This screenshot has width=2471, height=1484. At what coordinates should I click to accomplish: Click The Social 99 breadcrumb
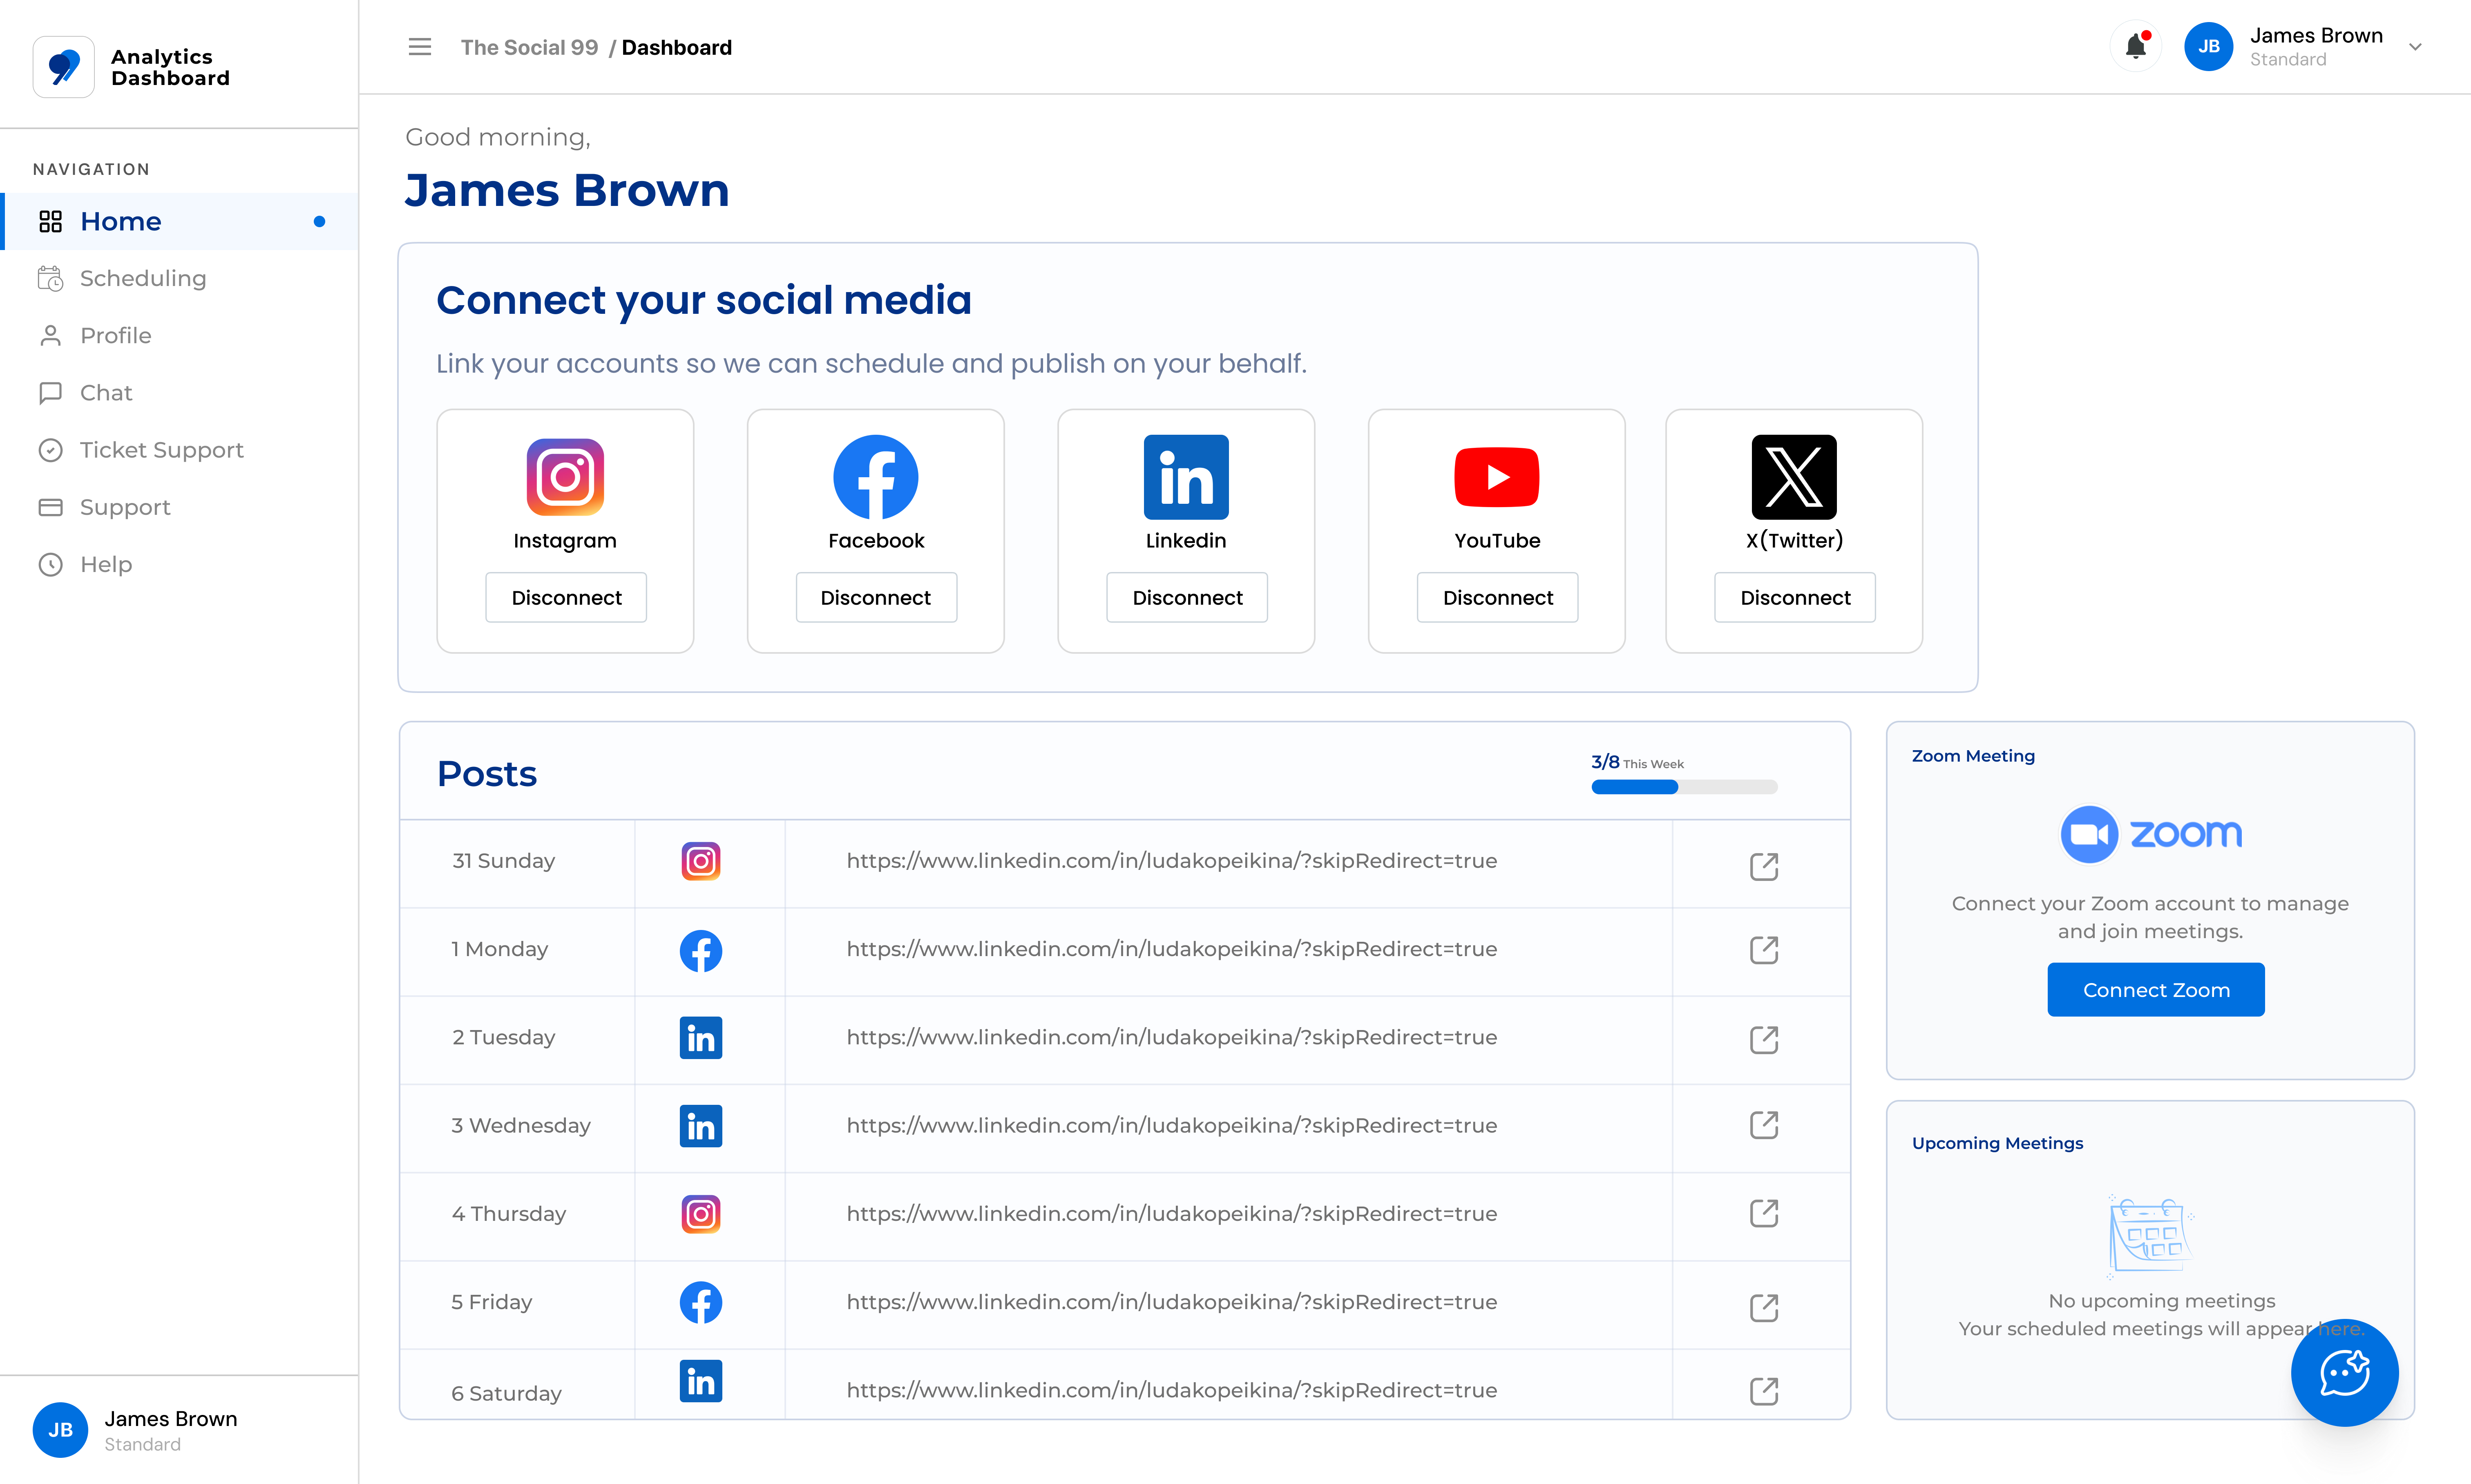coord(529,47)
